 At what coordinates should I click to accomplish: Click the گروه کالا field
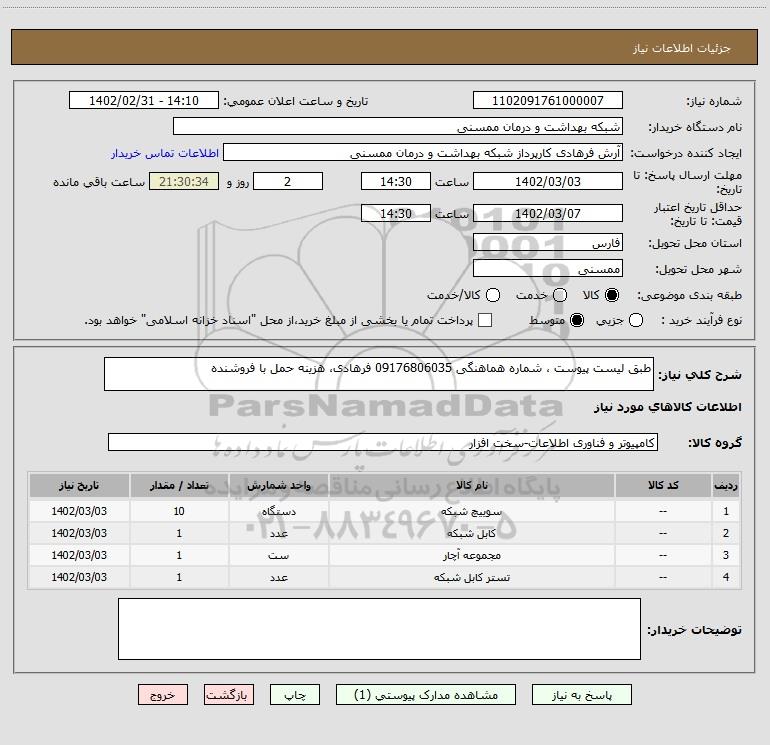tap(383, 442)
